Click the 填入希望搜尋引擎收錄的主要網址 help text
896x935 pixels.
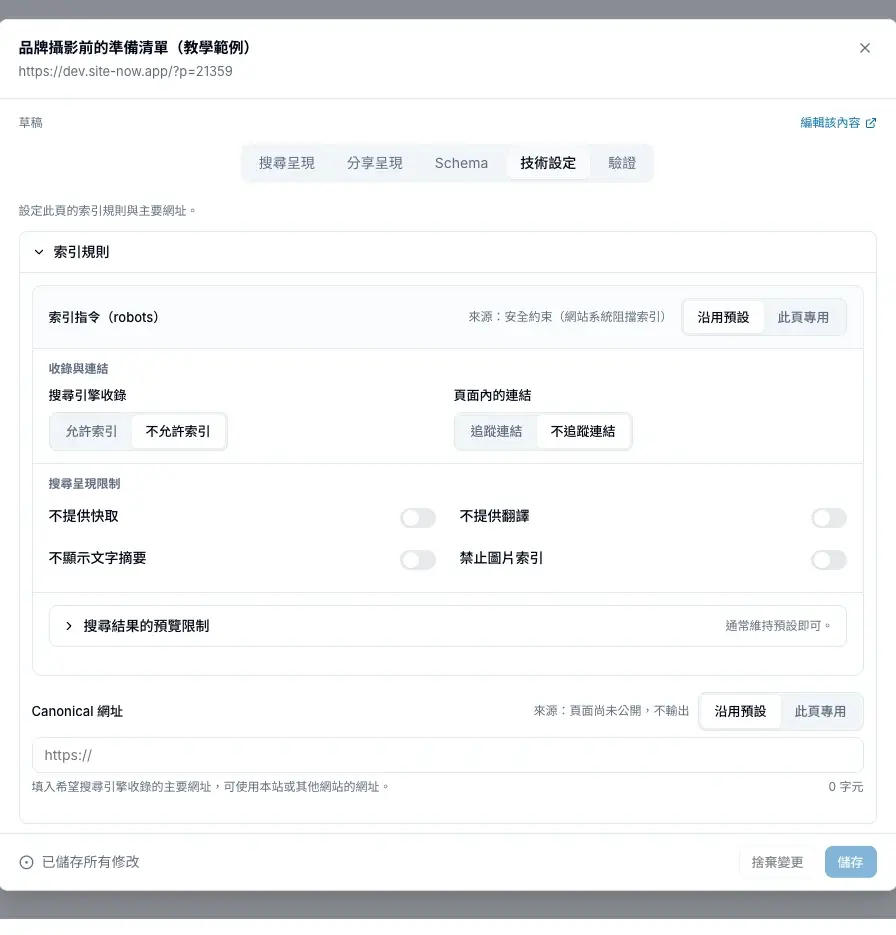(210, 787)
